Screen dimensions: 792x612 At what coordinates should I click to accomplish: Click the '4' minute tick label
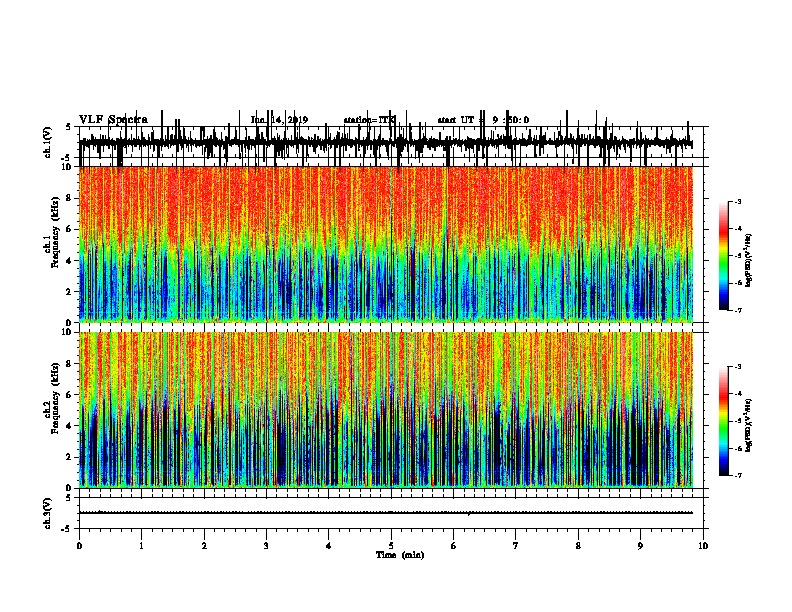(328, 546)
